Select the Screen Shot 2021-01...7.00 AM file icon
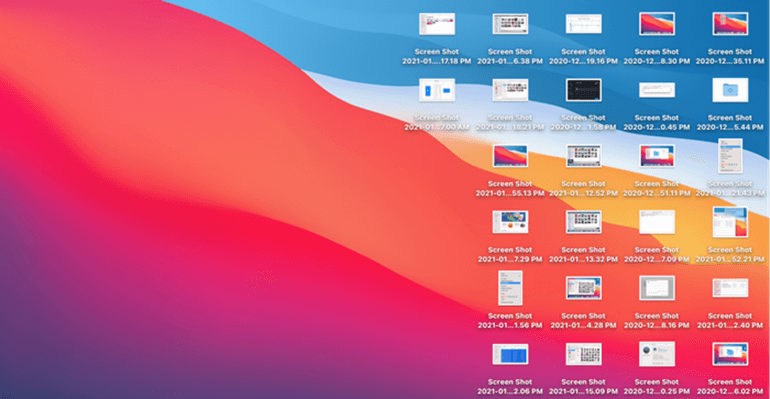The image size is (770, 399). (437, 90)
